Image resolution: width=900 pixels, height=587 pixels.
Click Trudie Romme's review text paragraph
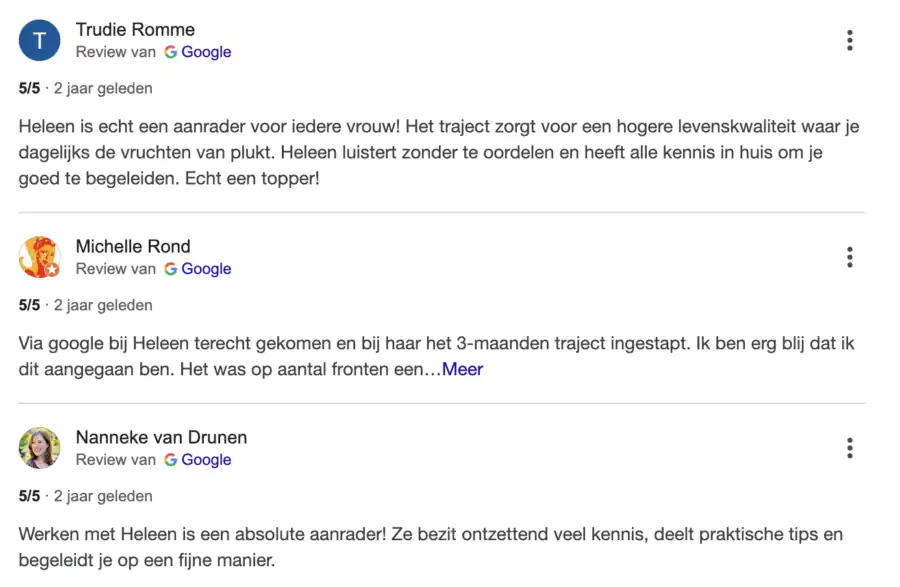point(438,153)
